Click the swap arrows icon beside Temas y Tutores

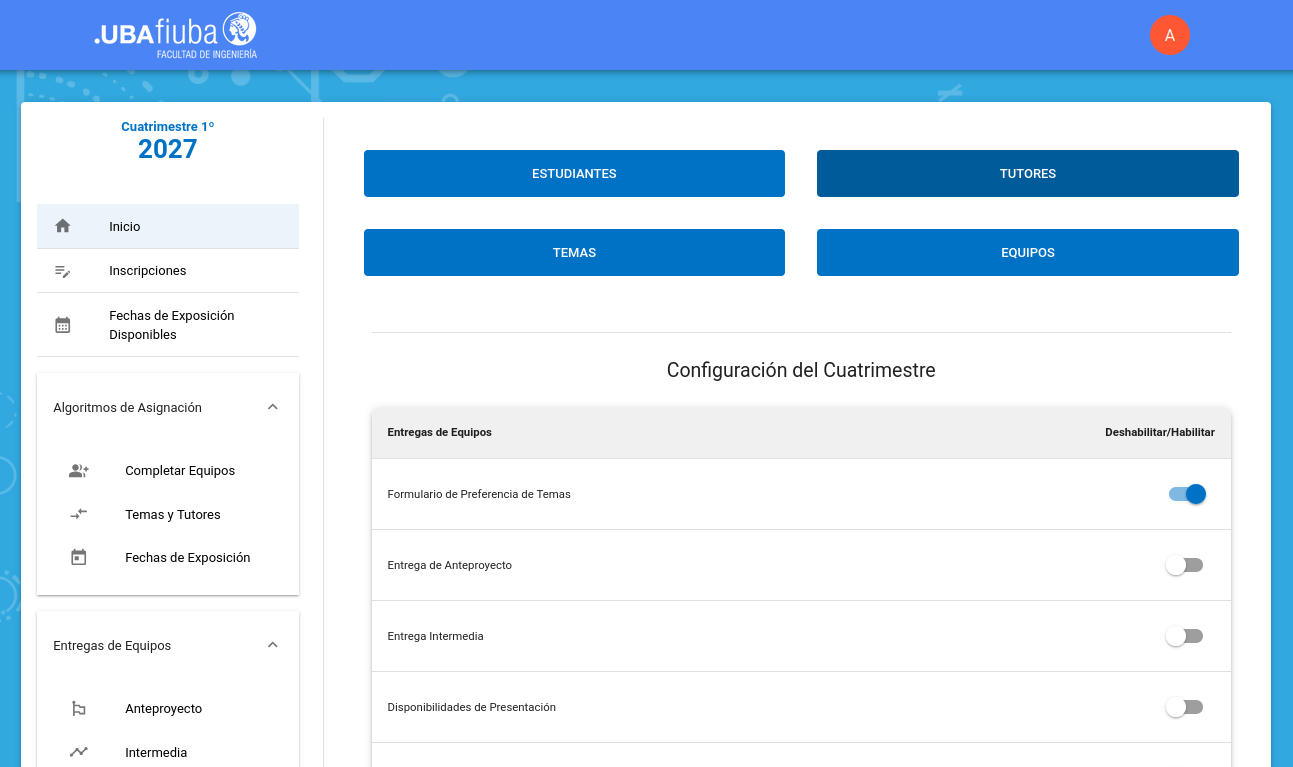[79, 514]
